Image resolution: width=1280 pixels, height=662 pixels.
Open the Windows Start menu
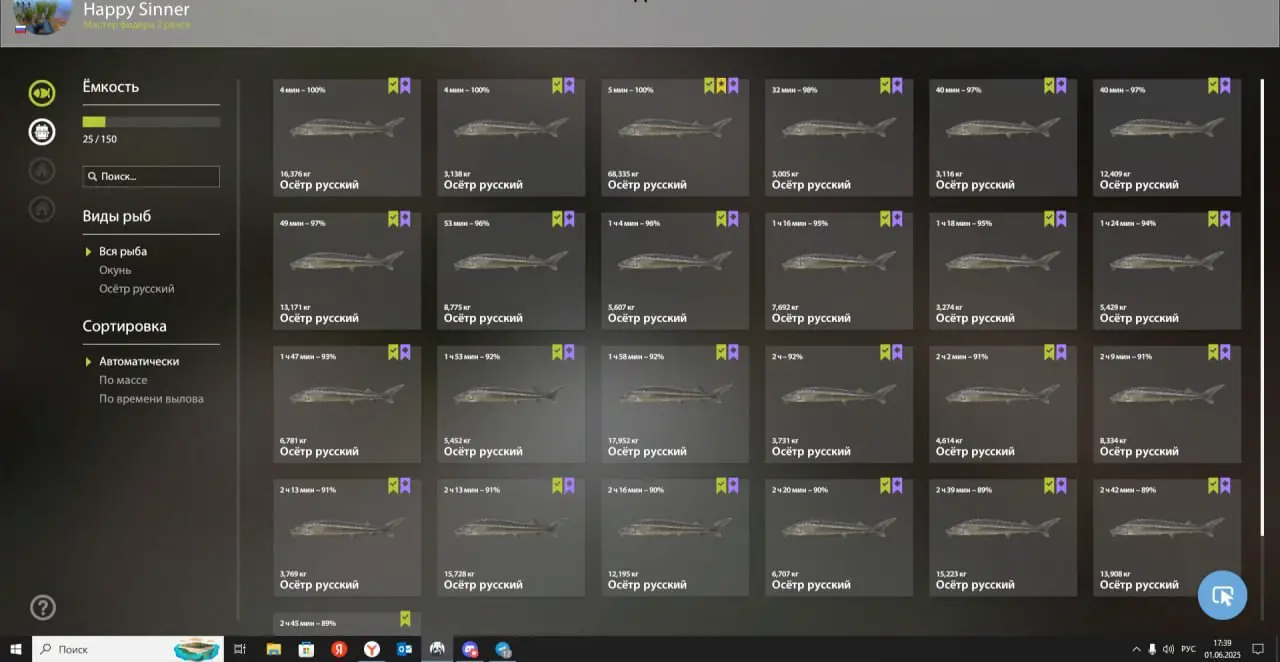[16, 649]
